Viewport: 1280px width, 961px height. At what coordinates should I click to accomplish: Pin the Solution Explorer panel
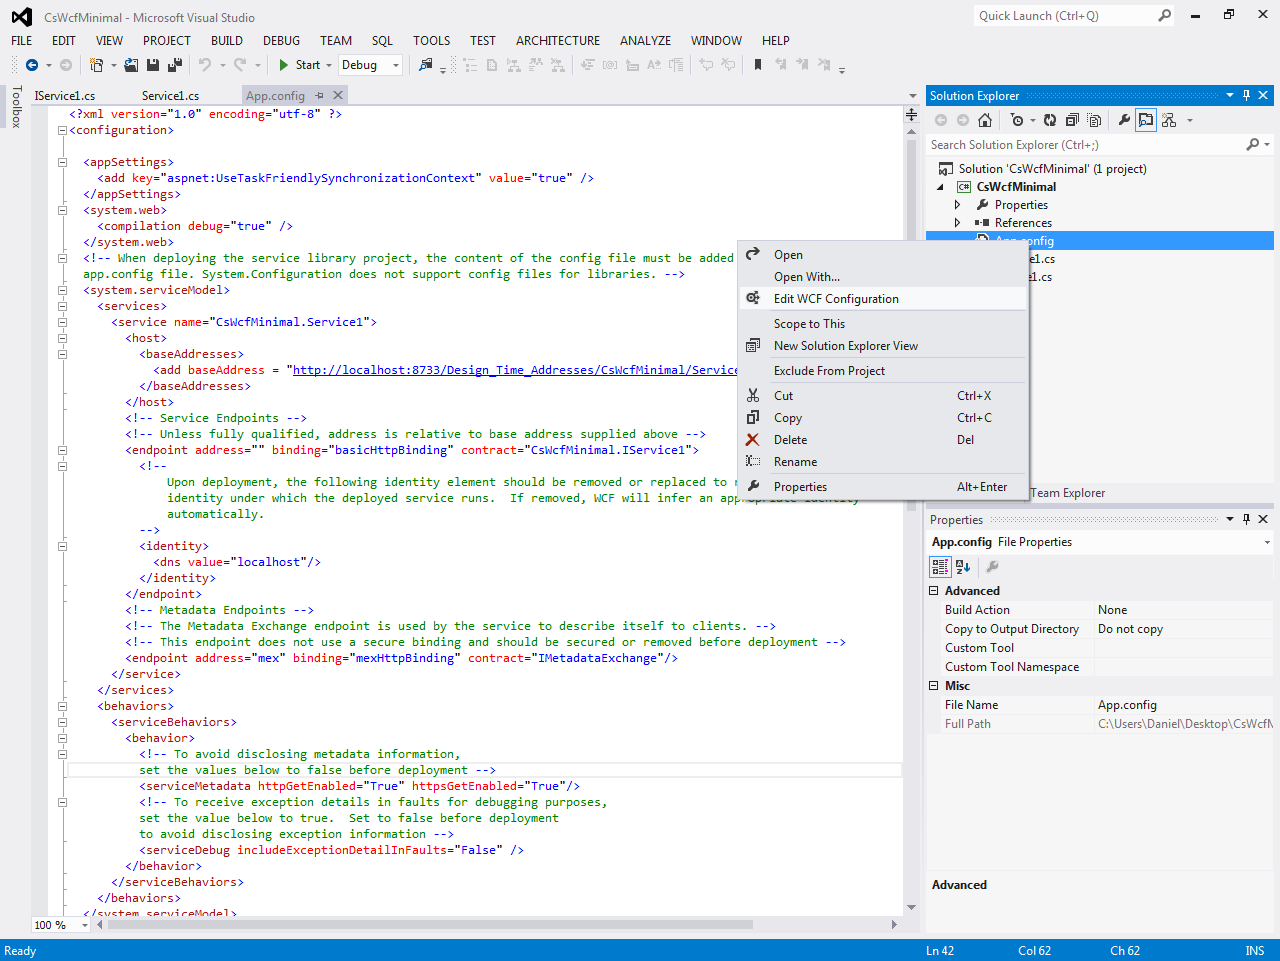pyautogui.click(x=1245, y=95)
